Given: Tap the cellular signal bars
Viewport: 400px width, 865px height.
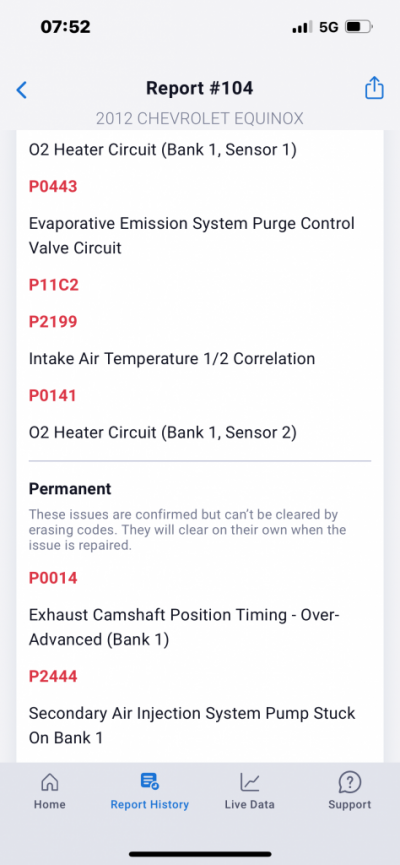Looking at the screenshot, I should [302, 27].
